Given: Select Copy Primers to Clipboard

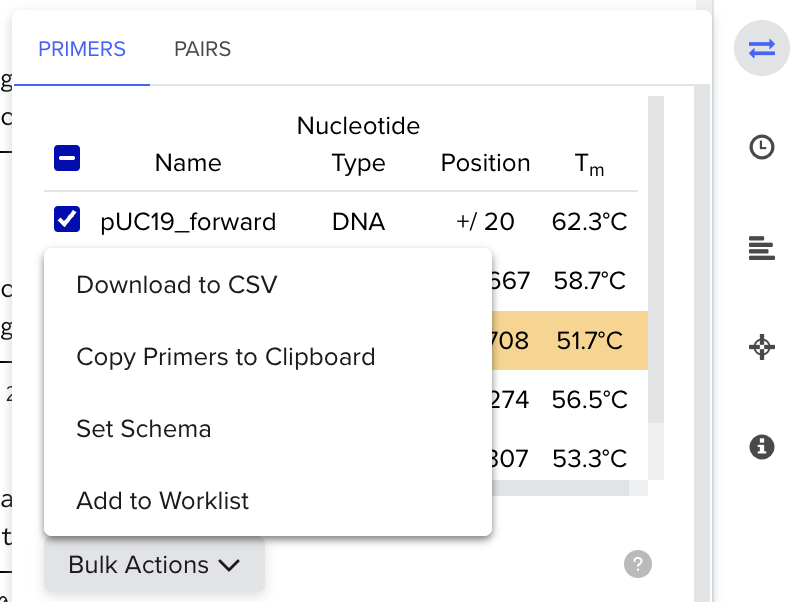Looking at the screenshot, I should [225, 356].
